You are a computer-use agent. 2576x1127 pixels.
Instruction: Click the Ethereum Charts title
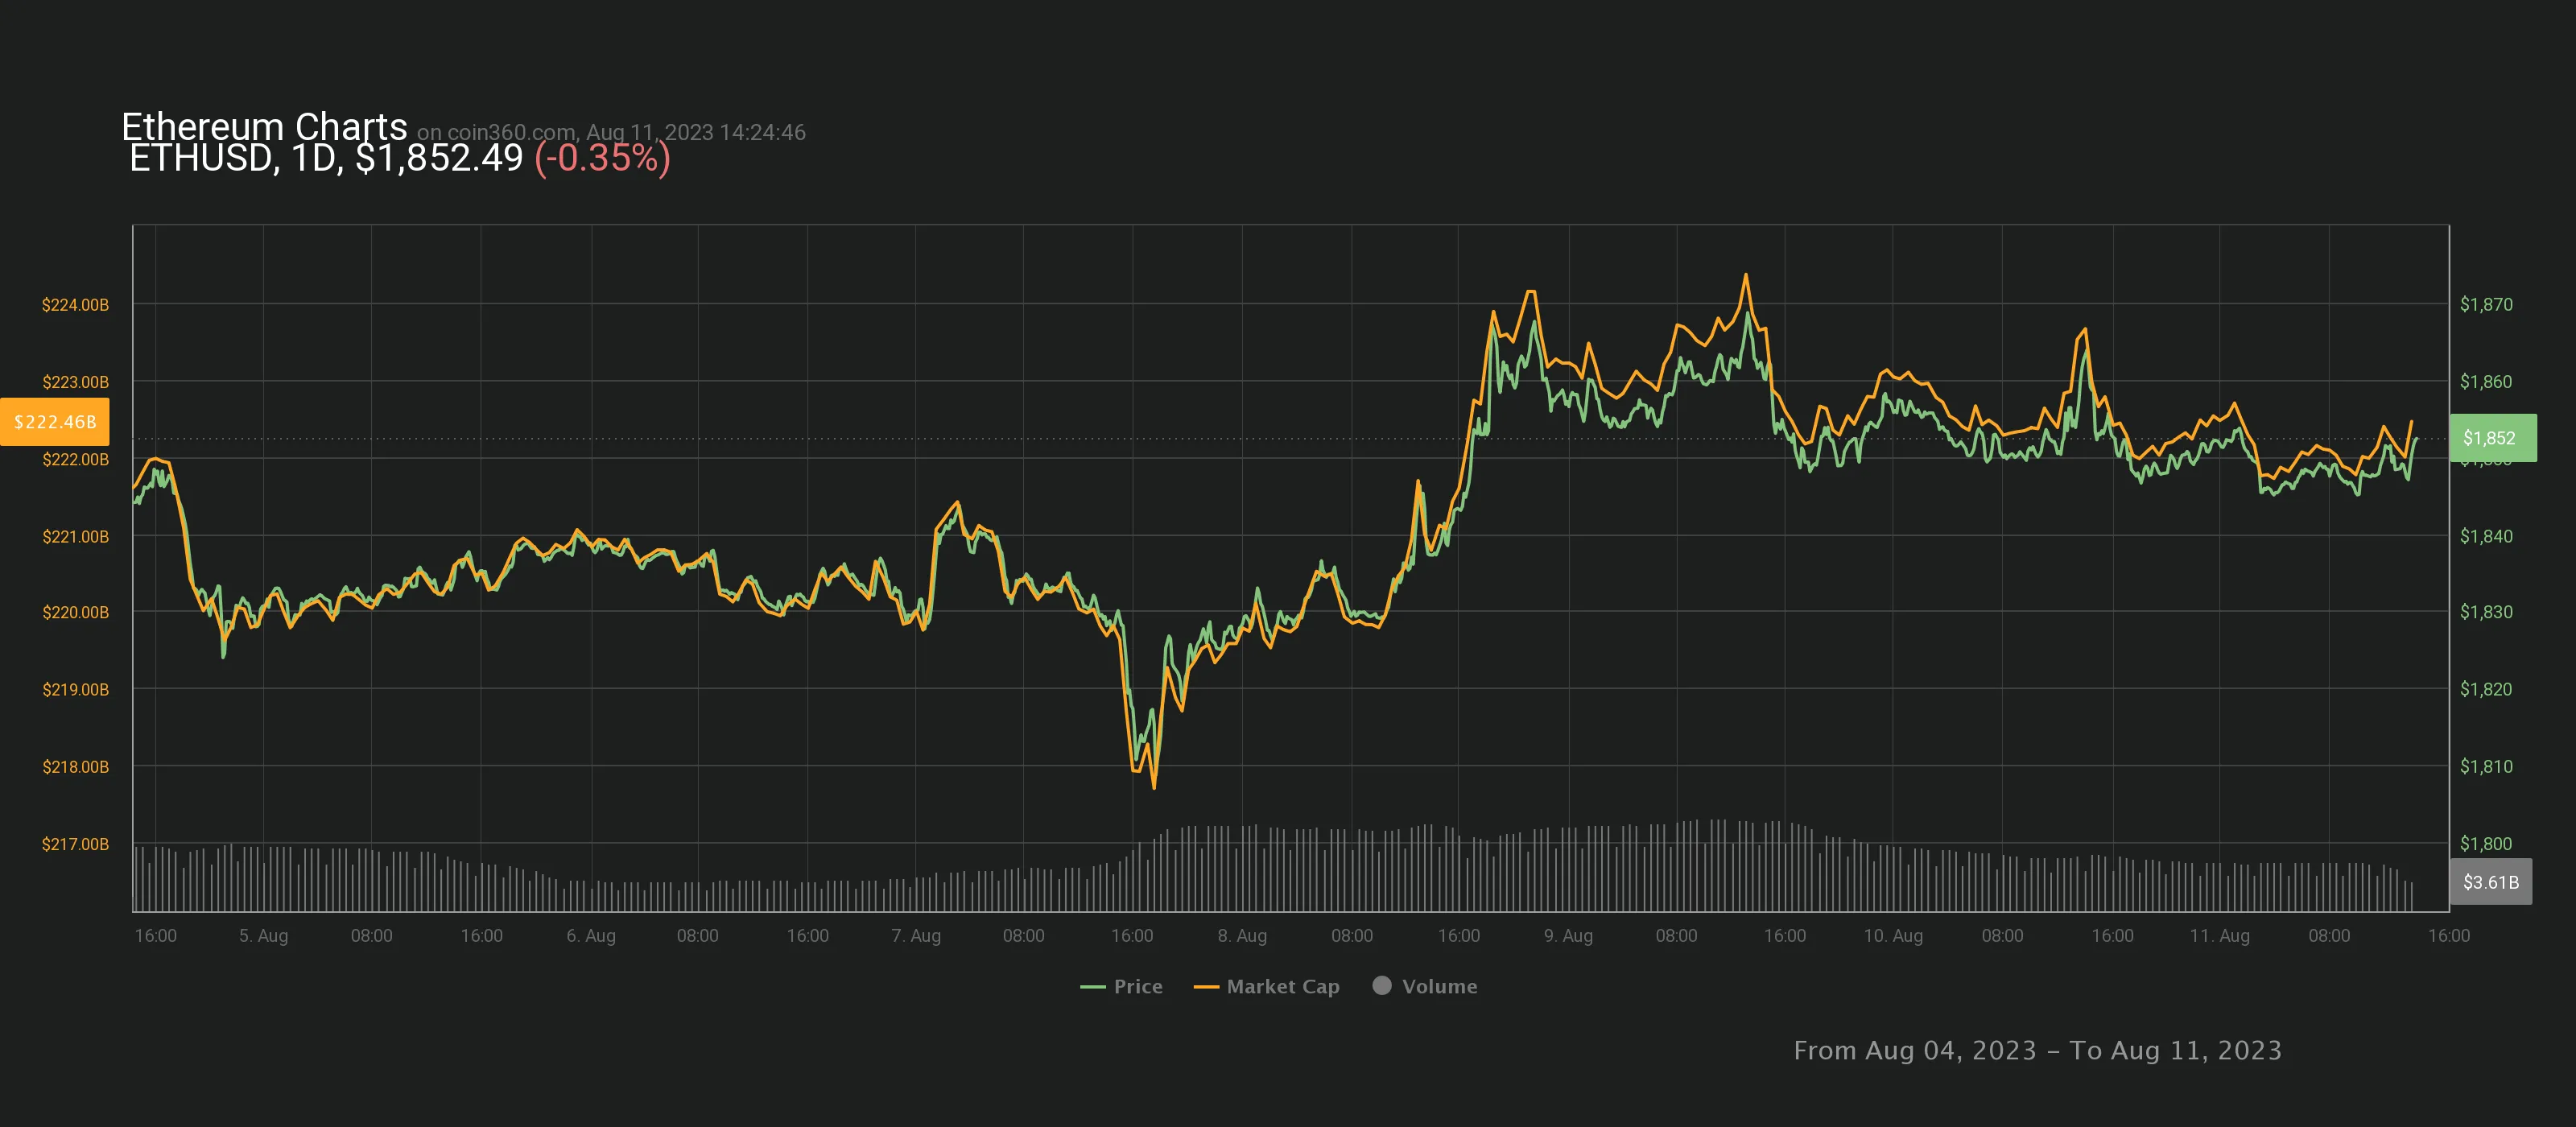pos(264,126)
